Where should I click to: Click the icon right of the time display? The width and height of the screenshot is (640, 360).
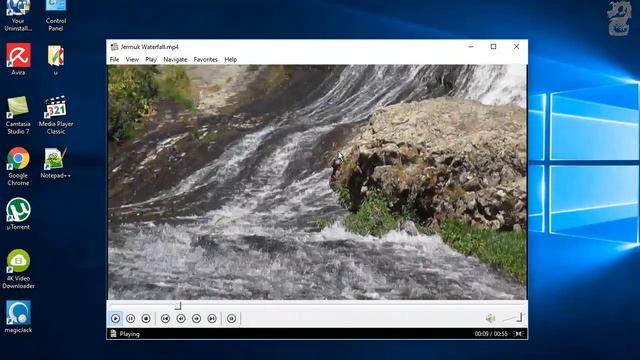pos(518,334)
